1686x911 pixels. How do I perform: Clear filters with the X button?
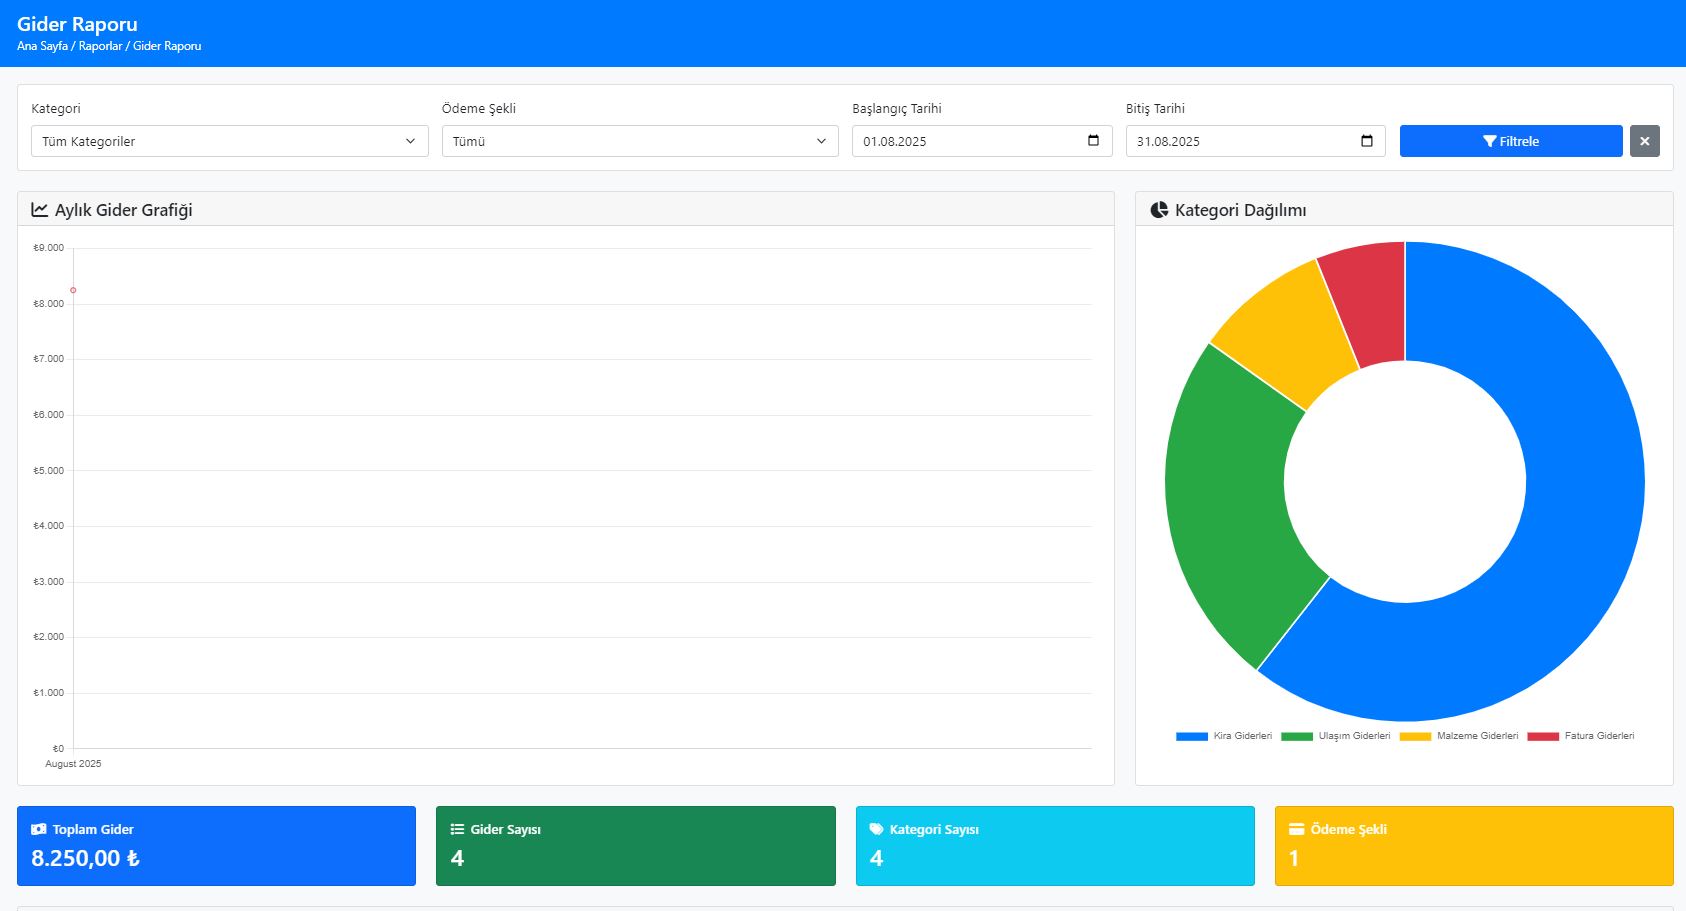[1645, 141]
